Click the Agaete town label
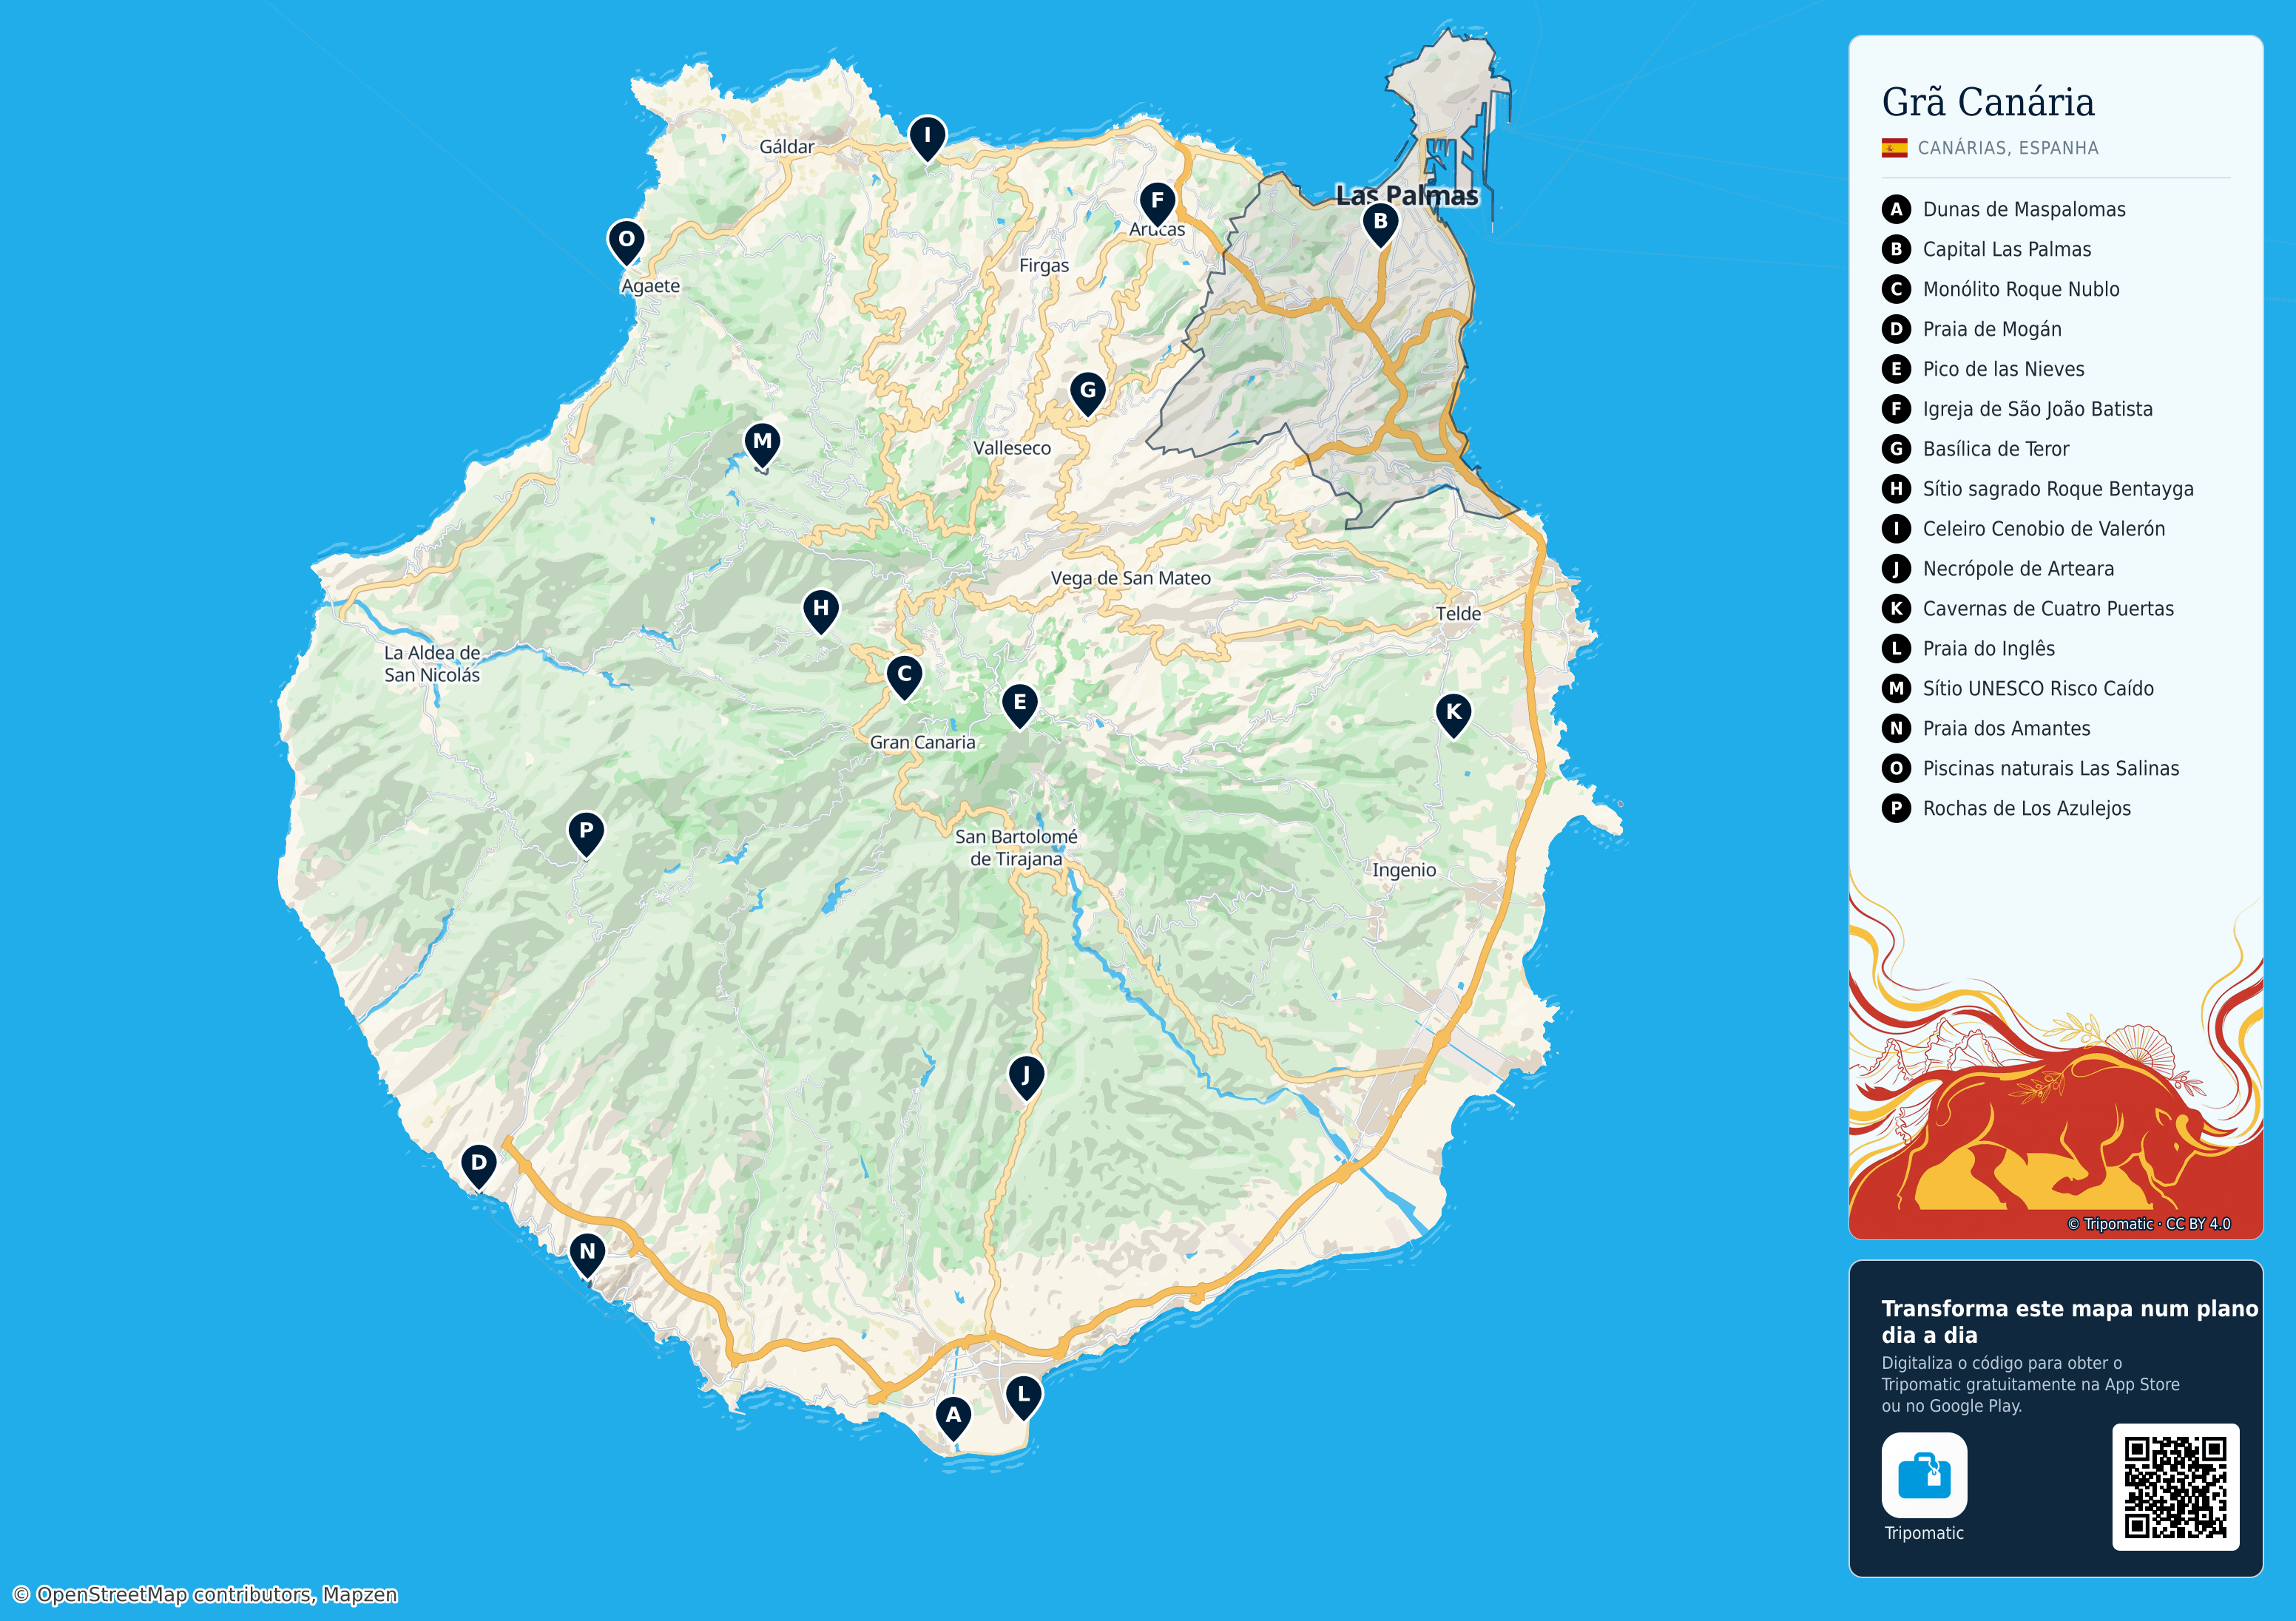 click(650, 286)
